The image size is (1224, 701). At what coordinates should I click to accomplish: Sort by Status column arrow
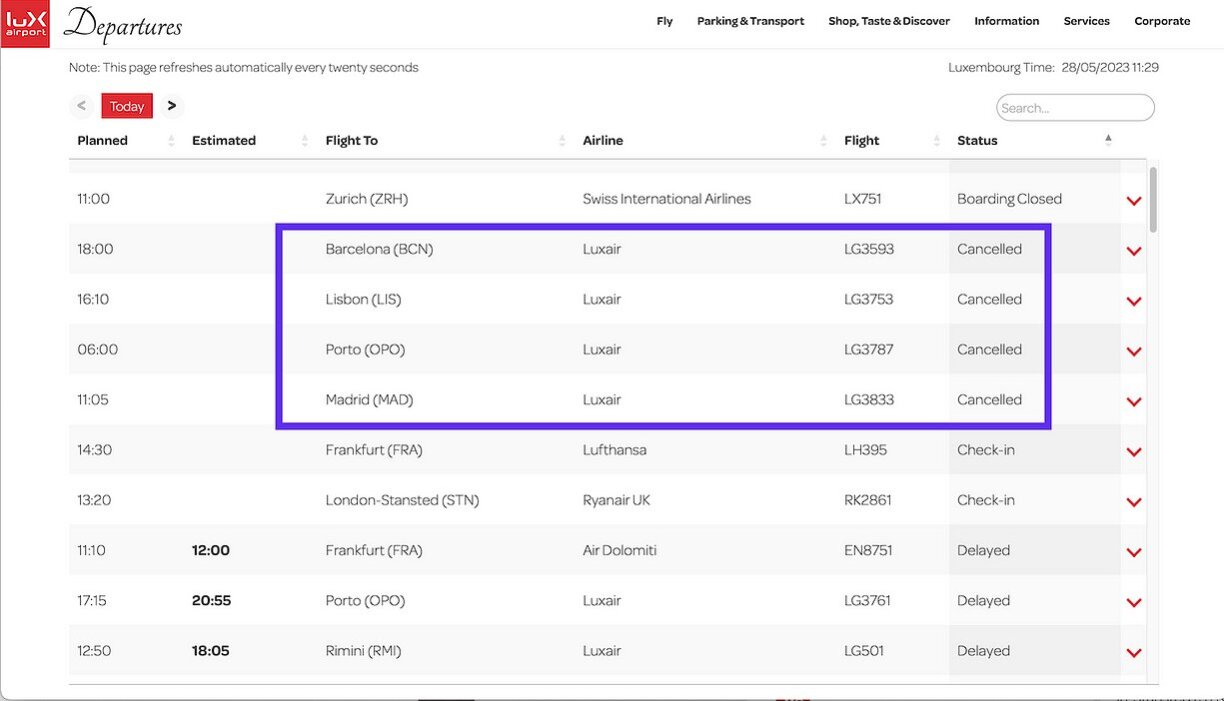point(1108,140)
